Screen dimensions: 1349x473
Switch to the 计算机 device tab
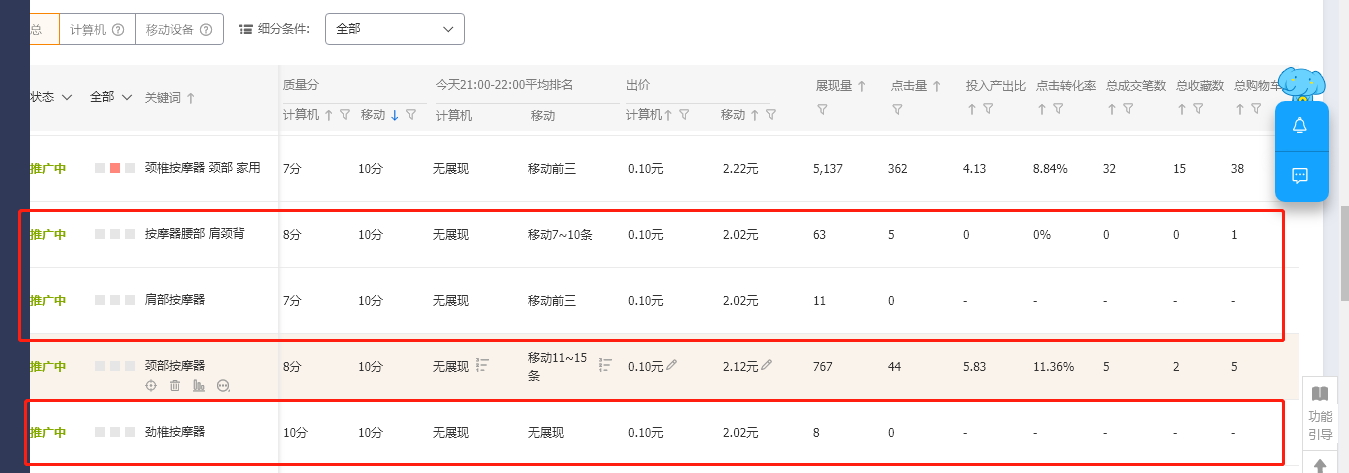coord(97,30)
